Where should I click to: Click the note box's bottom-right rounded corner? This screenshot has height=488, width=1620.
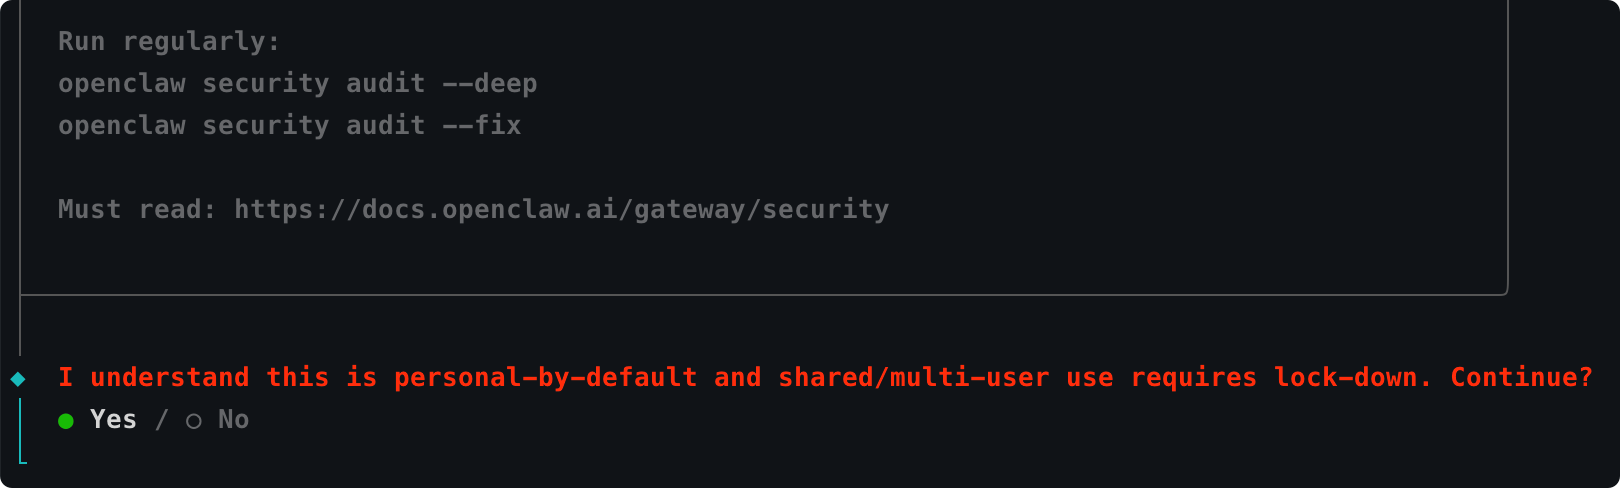pyautogui.click(x=1504, y=291)
